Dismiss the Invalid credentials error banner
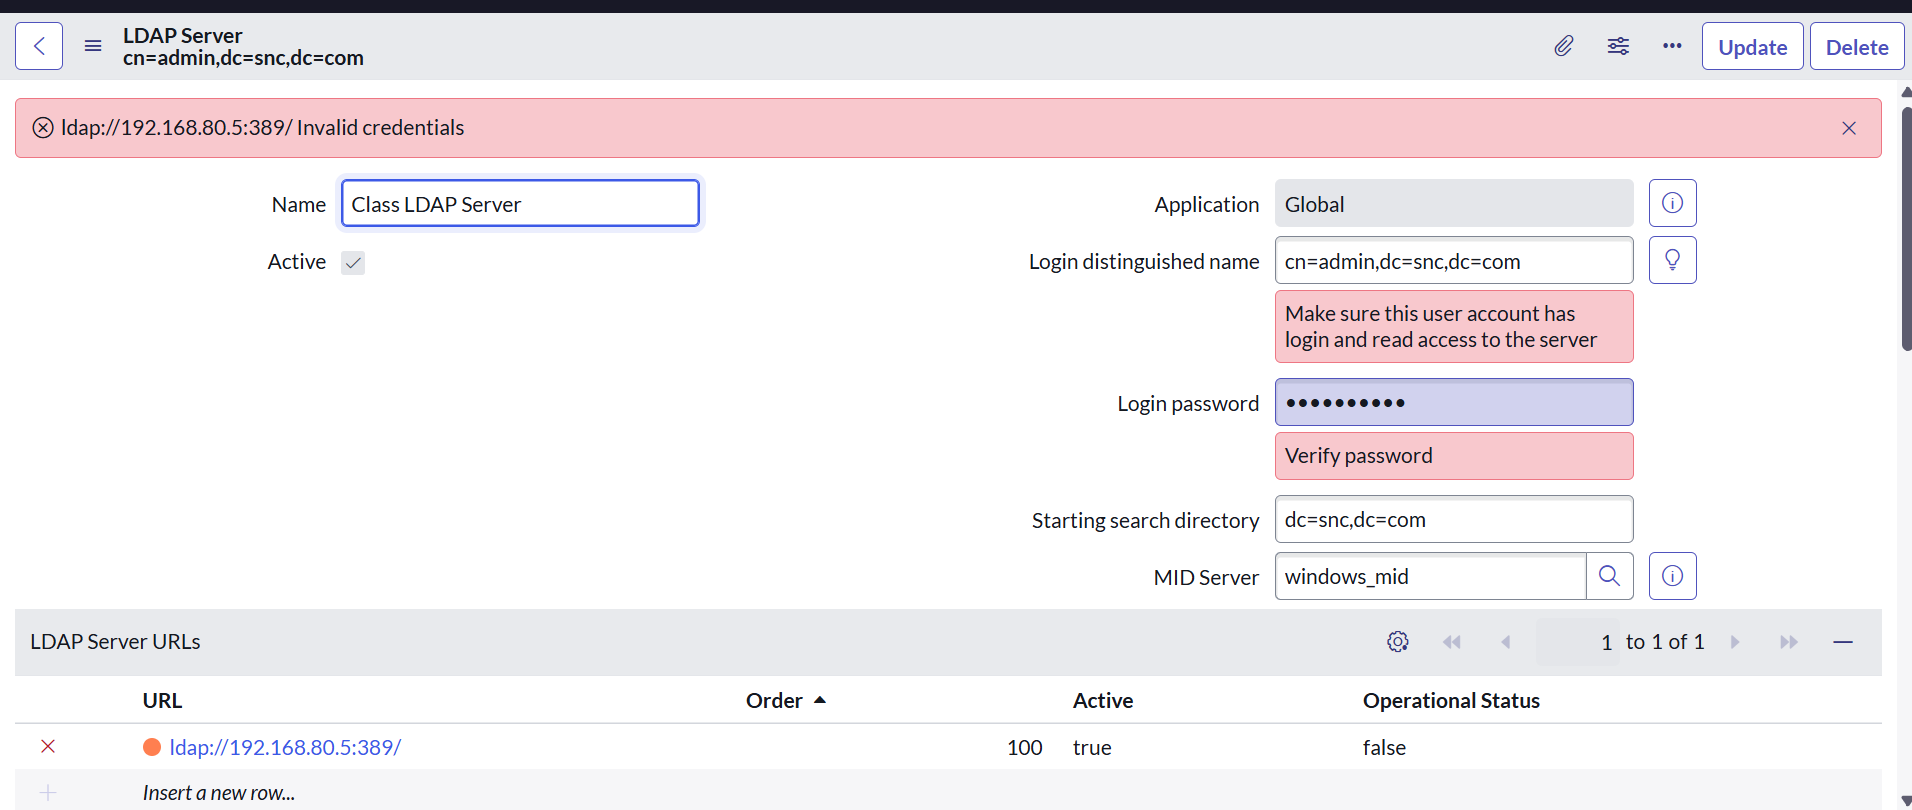The image size is (1912, 810). coord(1849,128)
